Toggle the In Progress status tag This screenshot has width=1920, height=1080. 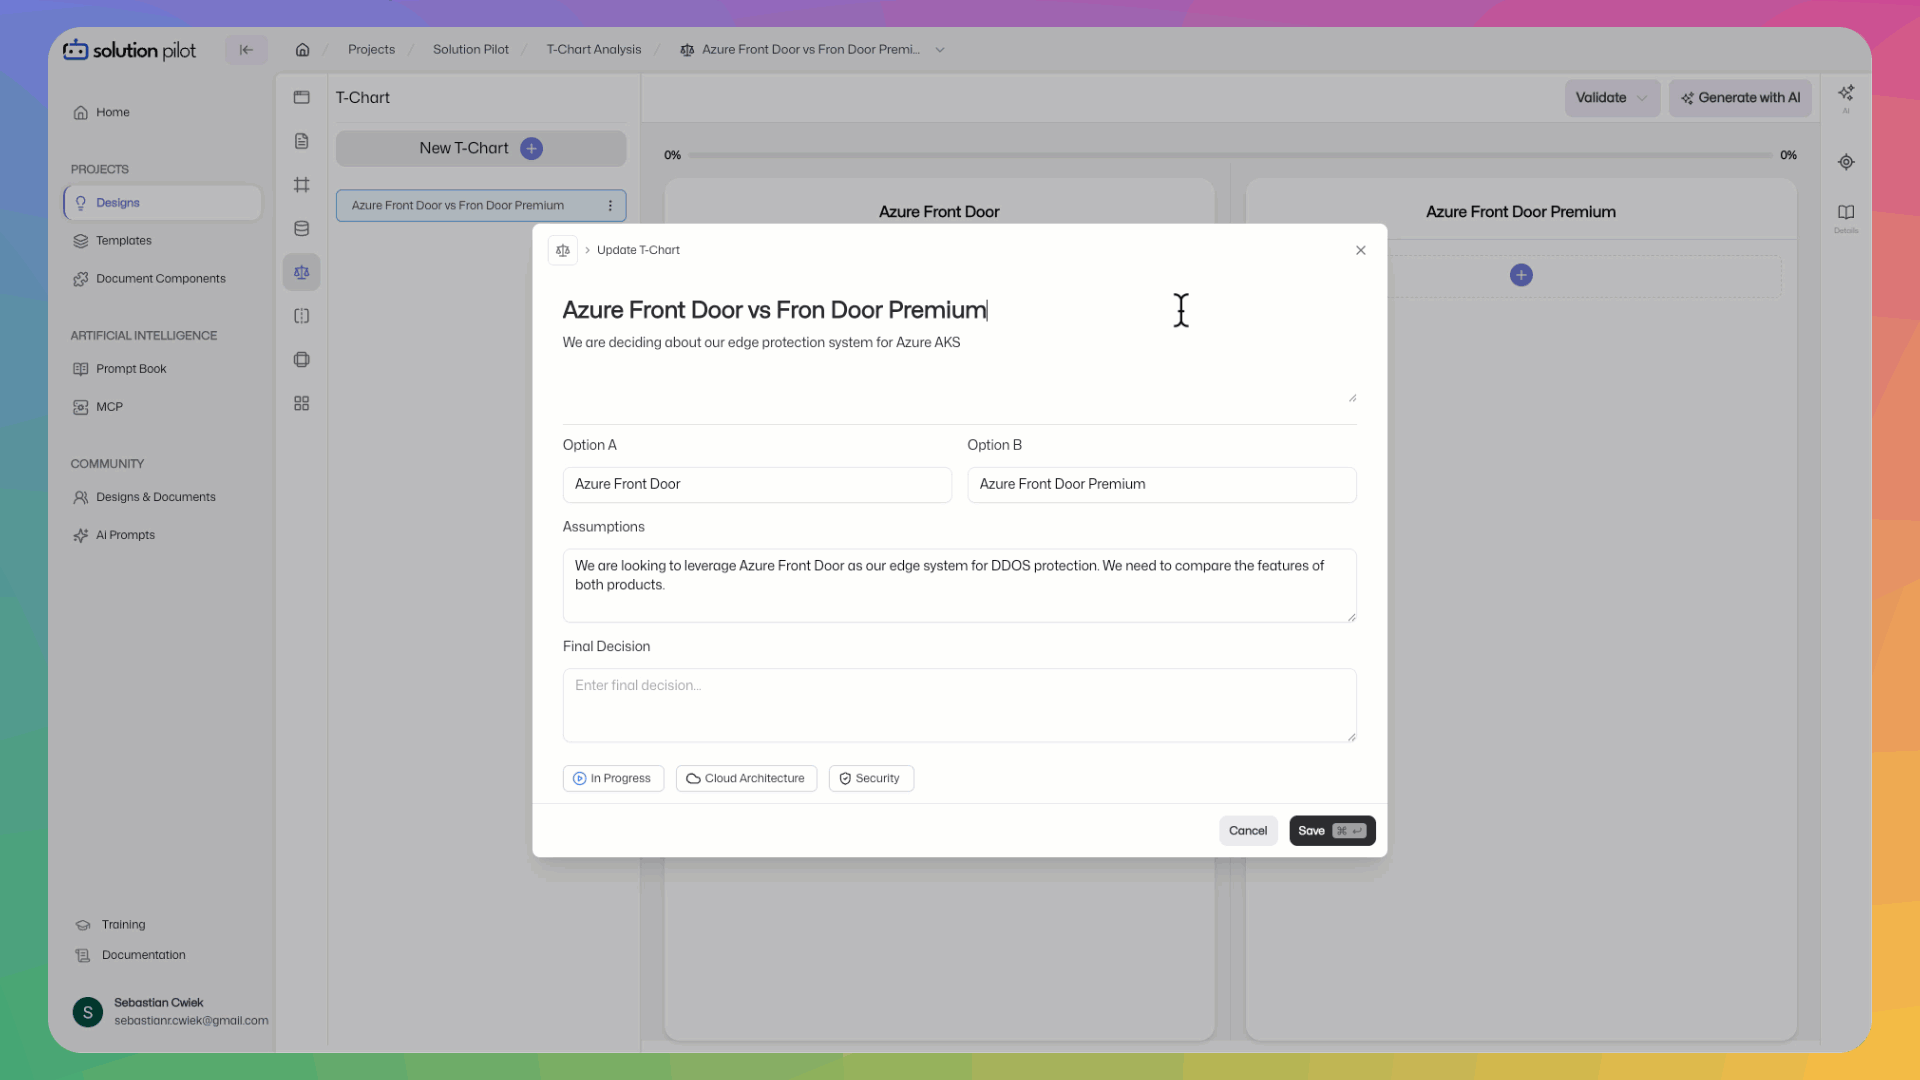(613, 779)
